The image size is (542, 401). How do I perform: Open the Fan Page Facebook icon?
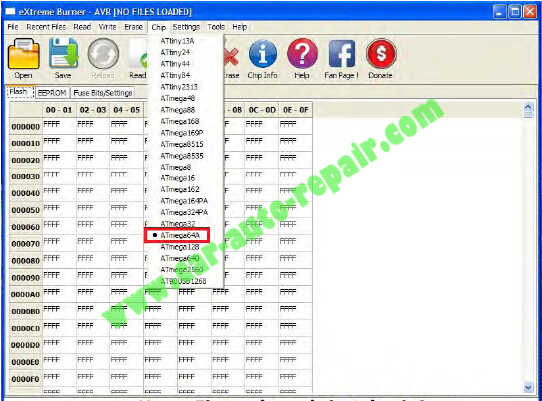pos(342,58)
